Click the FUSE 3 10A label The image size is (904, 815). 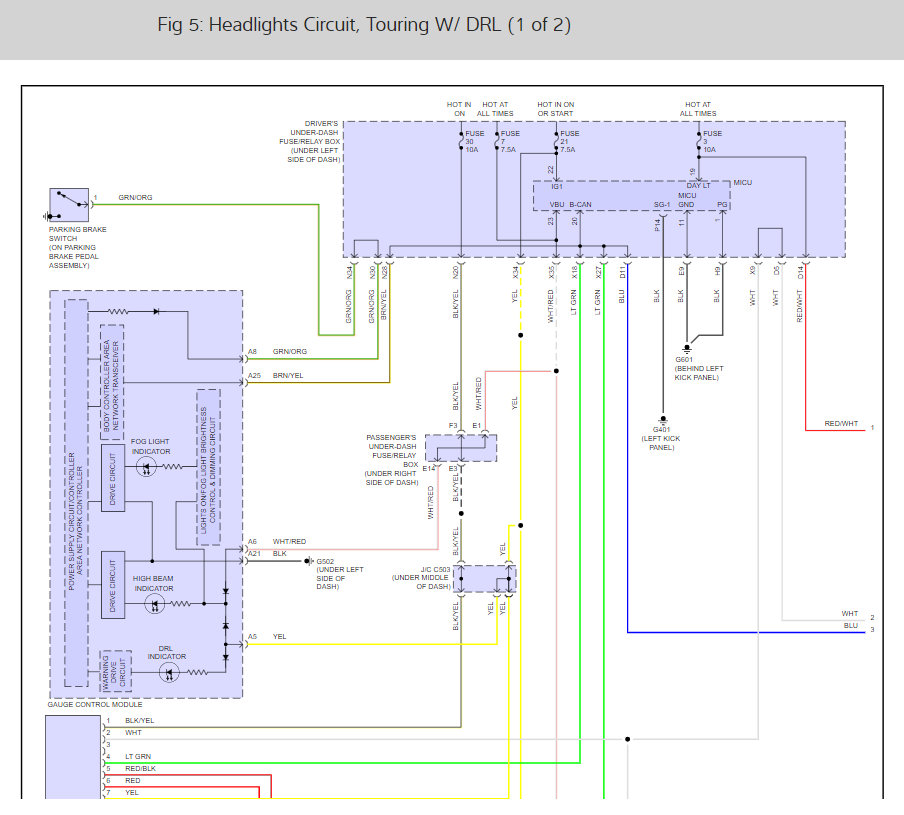pos(712,141)
